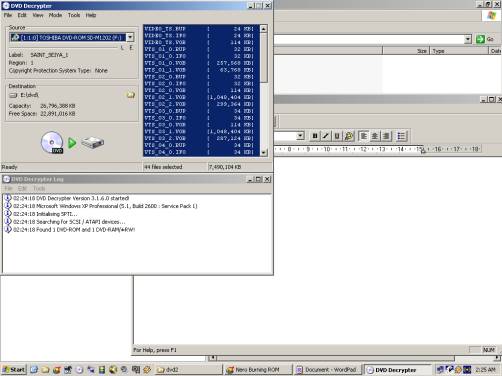The height and width of the screenshot is (376, 502).
Task: Open Explorer address bar dropdown
Action: pyautogui.click(x=468, y=39)
